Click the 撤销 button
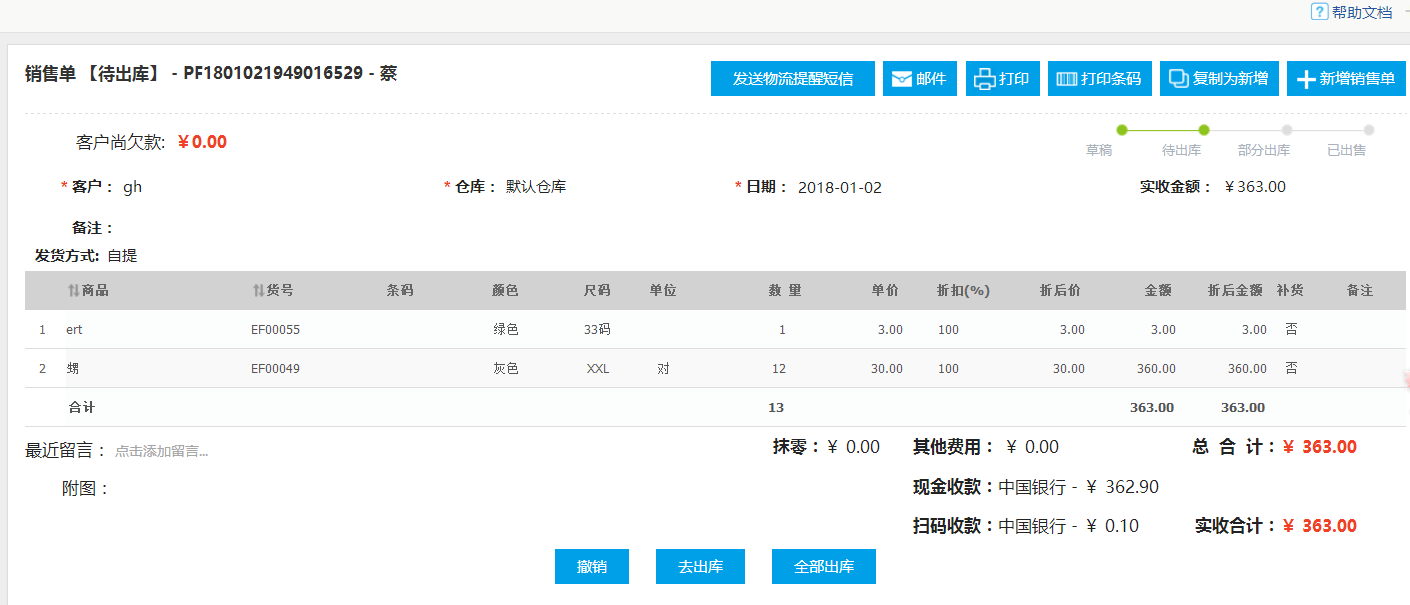The height and width of the screenshot is (605, 1410). pyautogui.click(x=593, y=566)
